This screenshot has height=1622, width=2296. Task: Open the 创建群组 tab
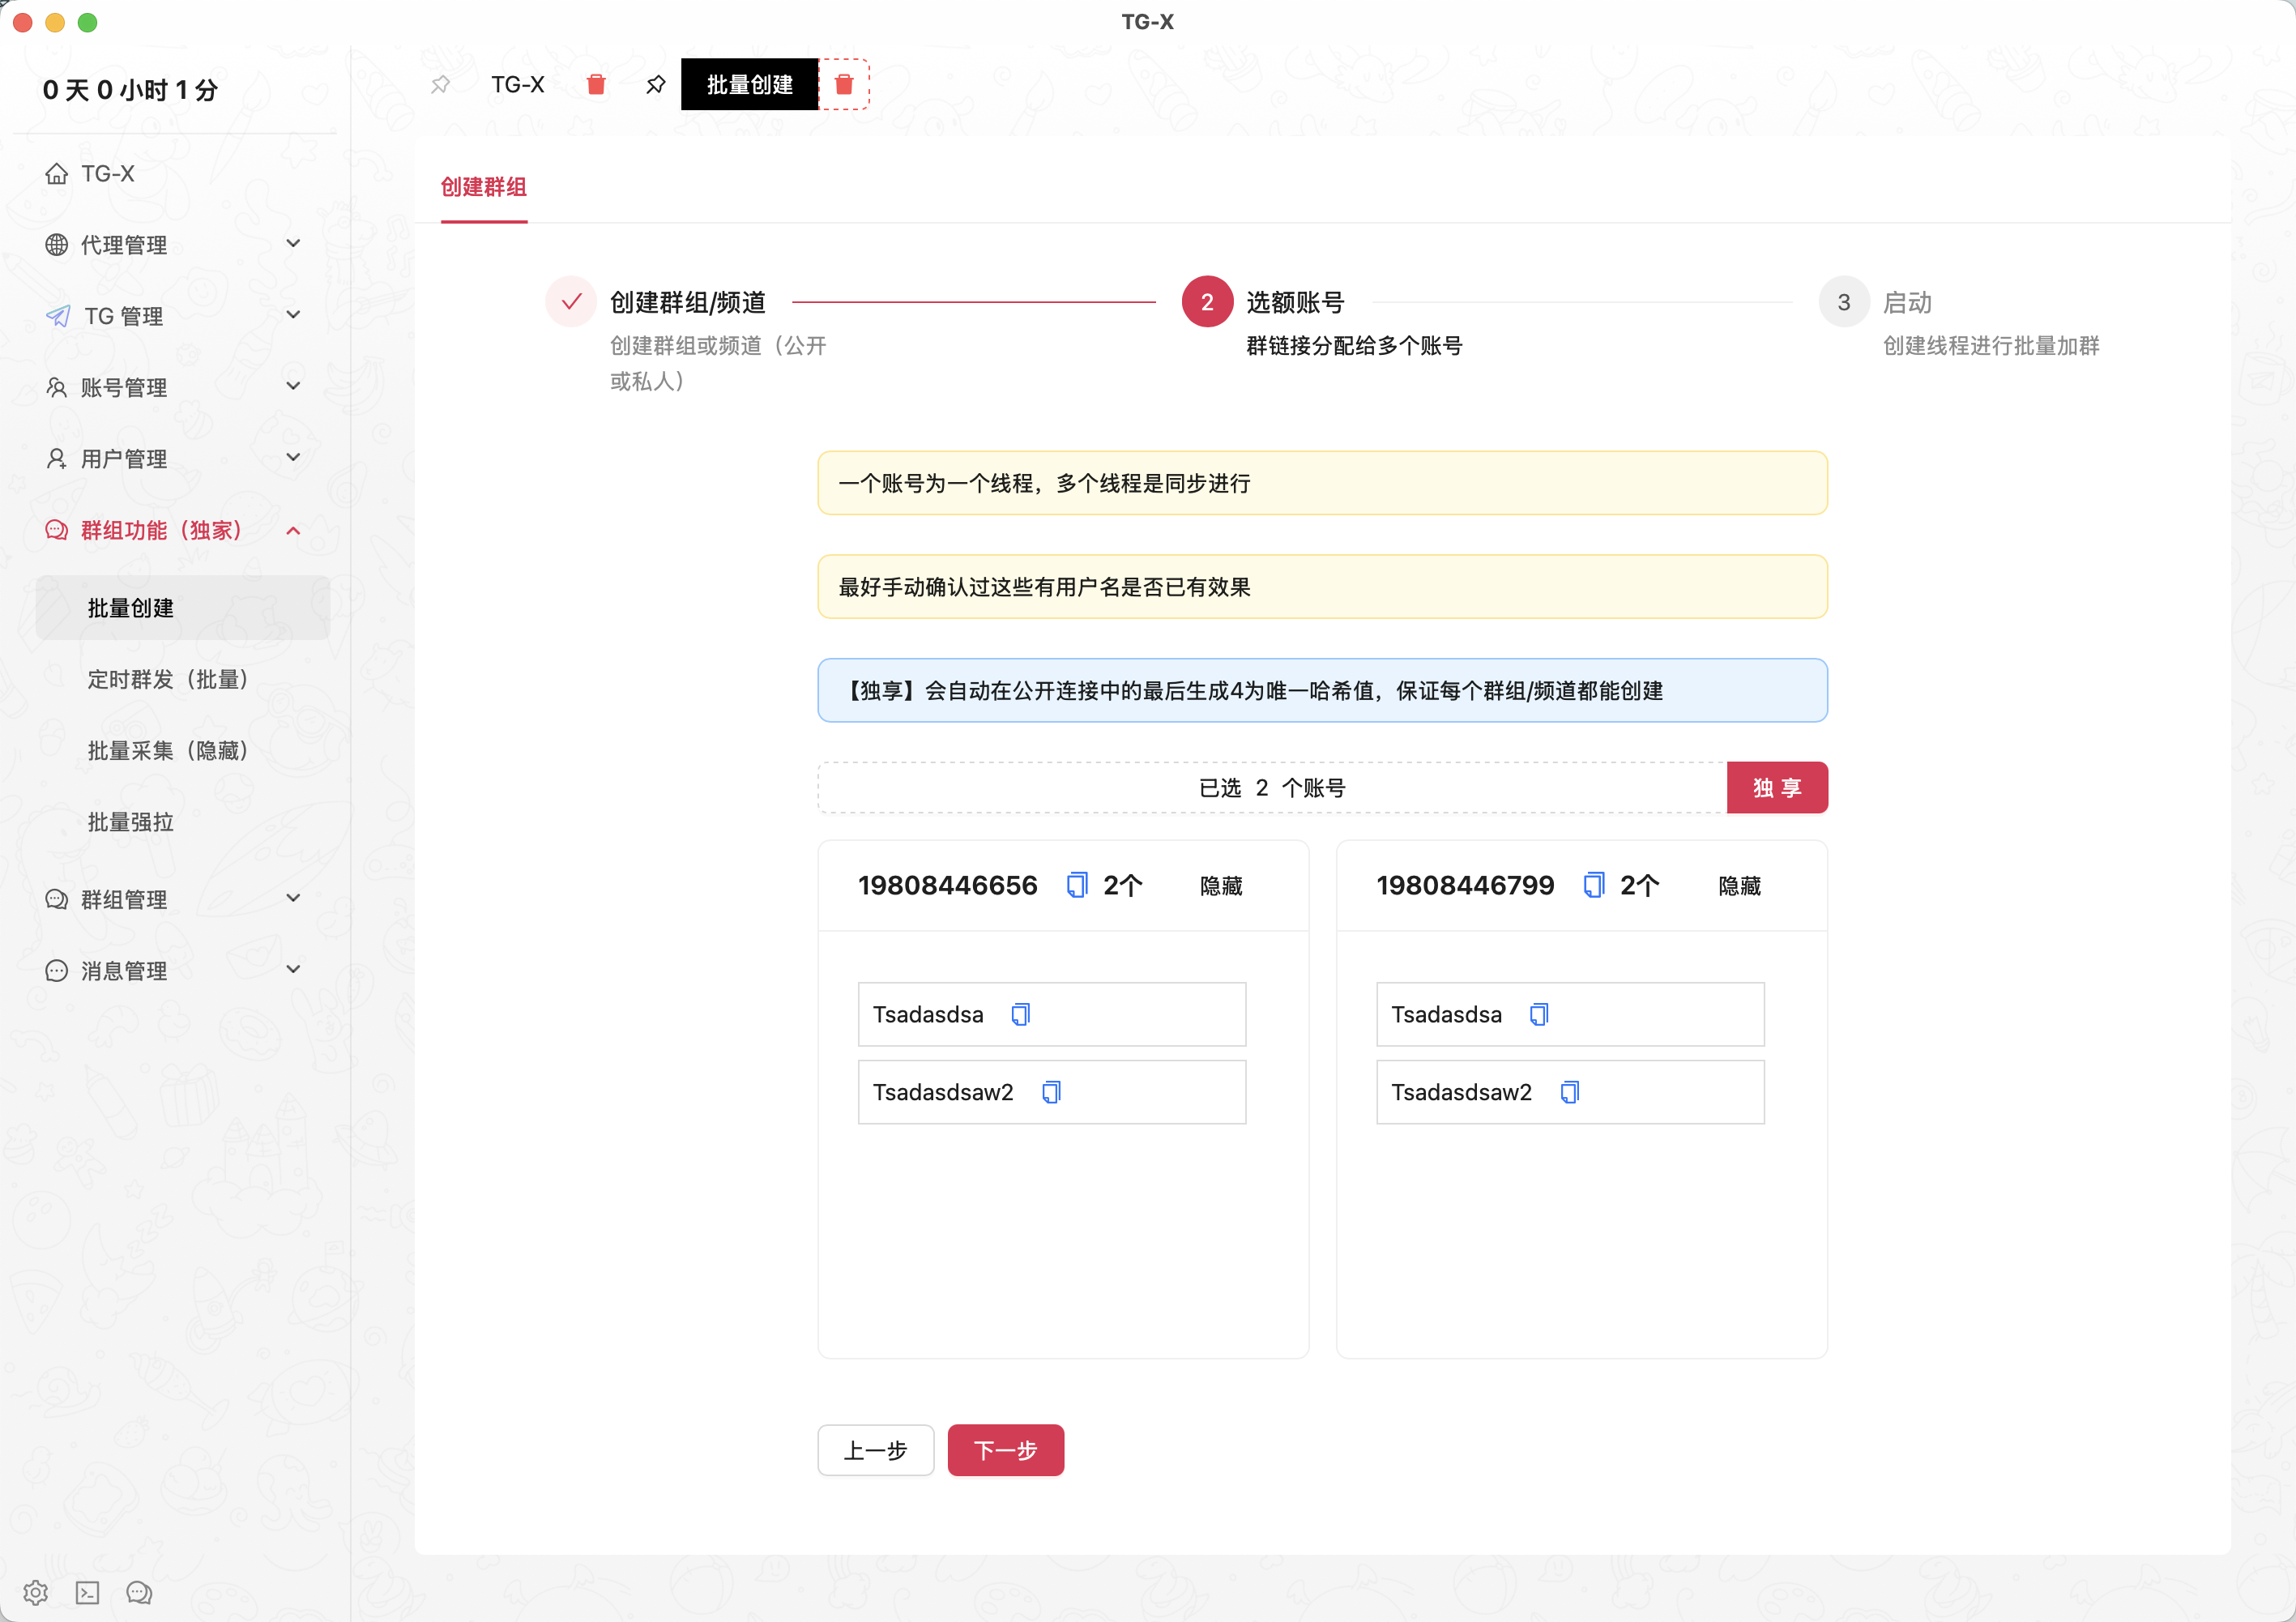coord(484,187)
